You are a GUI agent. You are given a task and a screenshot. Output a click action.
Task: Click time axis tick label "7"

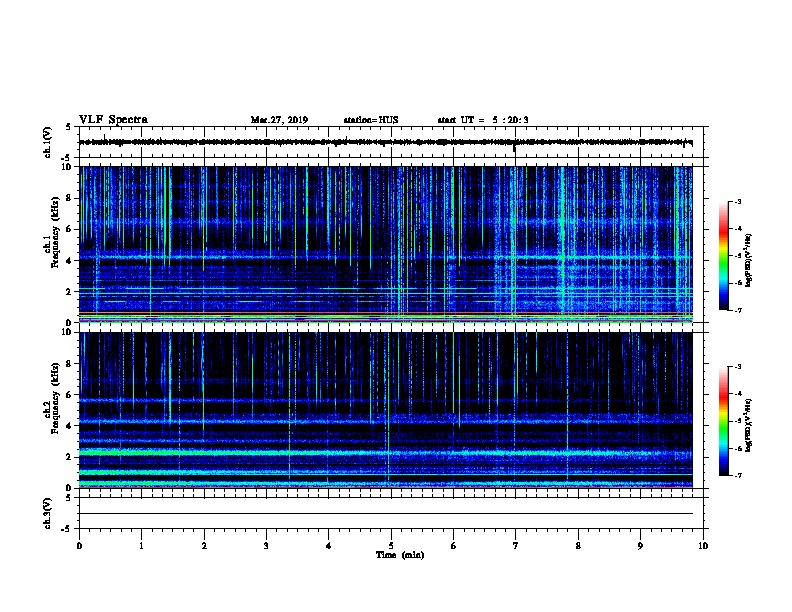(516, 546)
